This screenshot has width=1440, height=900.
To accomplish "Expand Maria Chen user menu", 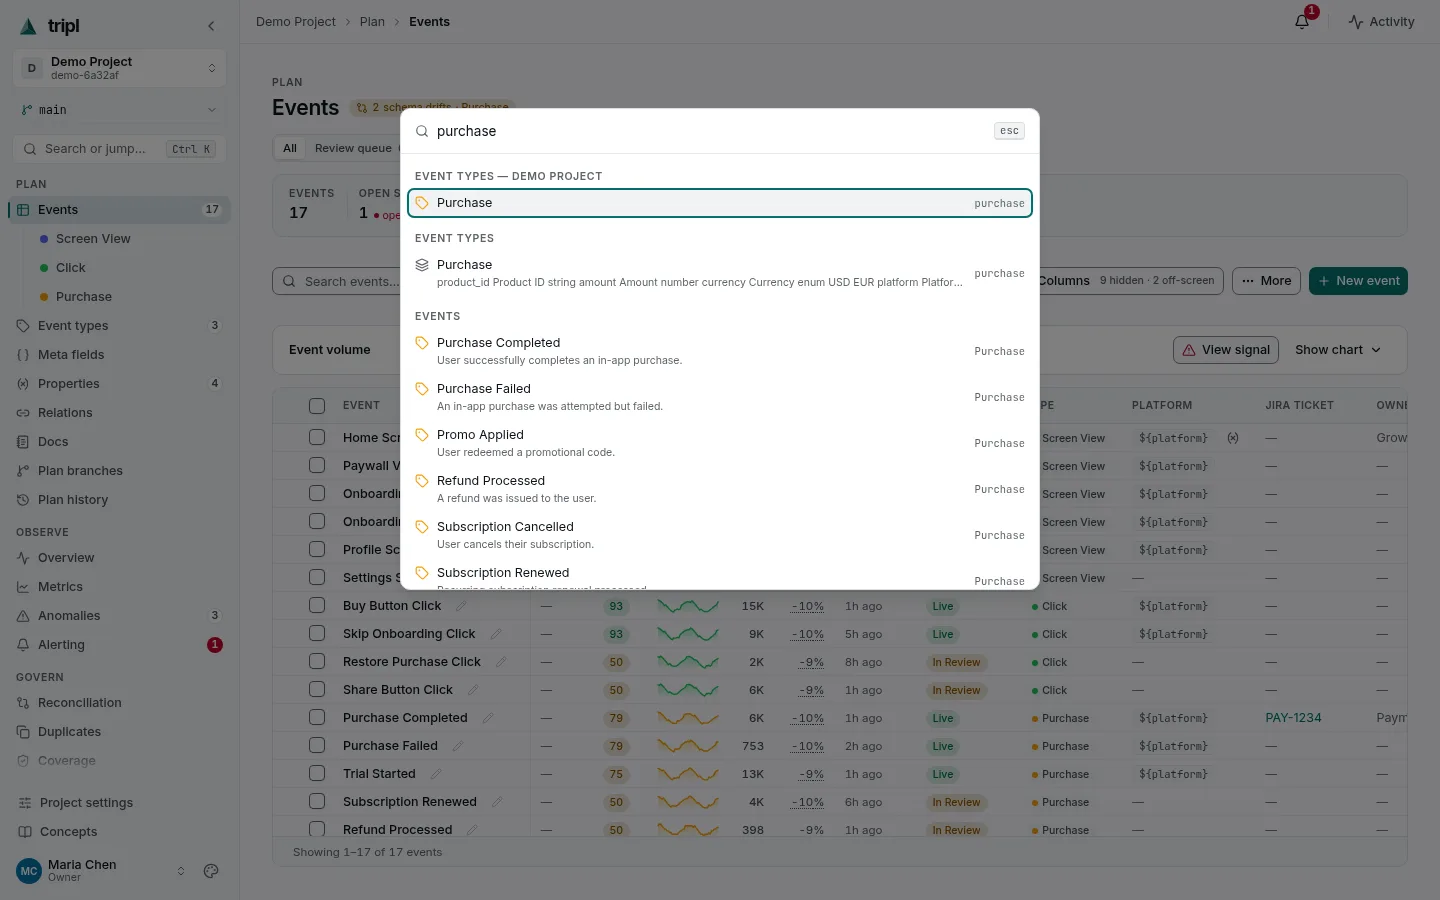I will tap(101, 871).
